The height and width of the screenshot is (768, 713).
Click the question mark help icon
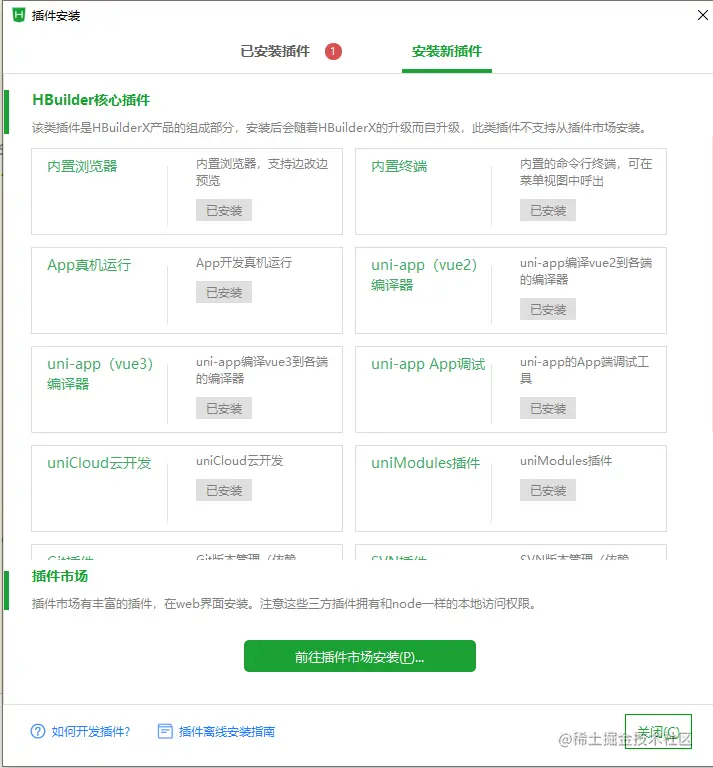tap(38, 731)
